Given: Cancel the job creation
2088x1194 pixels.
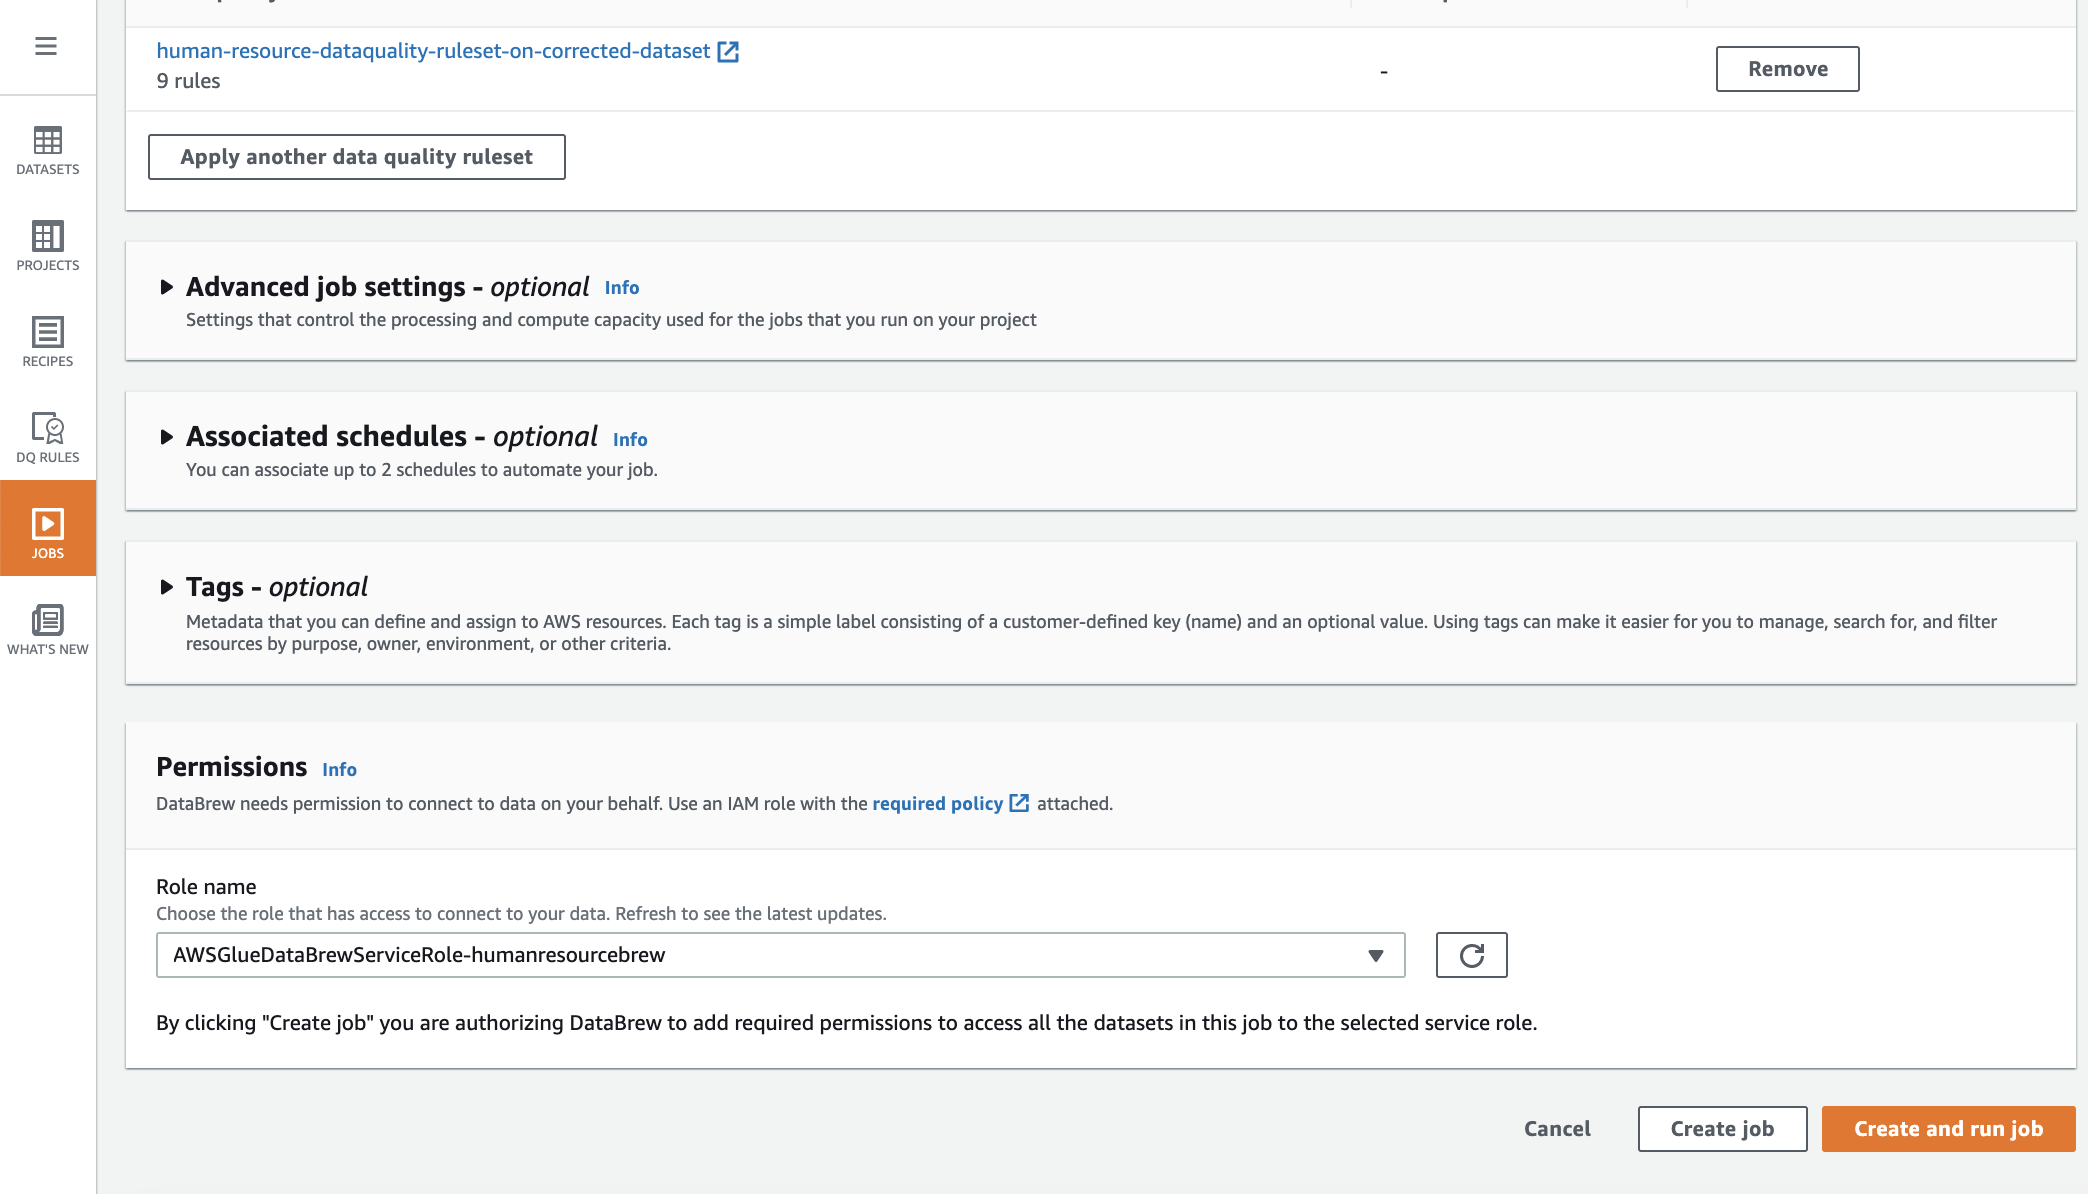Looking at the screenshot, I should (x=1557, y=1129).
